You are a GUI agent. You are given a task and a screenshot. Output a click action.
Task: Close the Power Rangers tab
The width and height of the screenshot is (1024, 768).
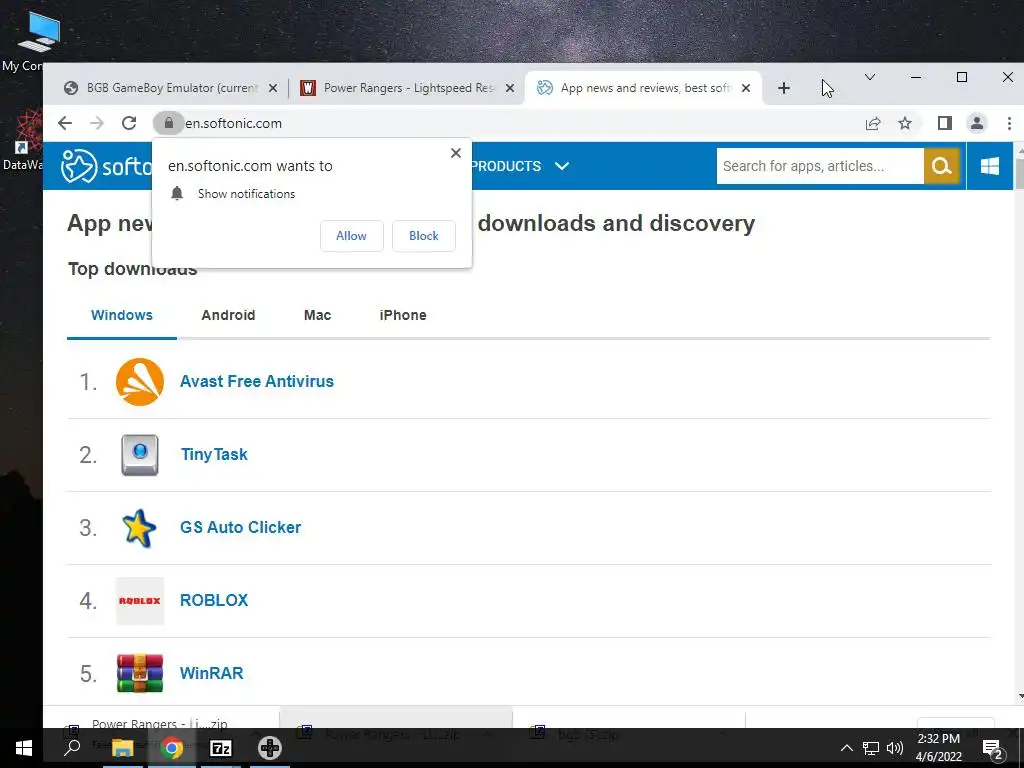510,88
